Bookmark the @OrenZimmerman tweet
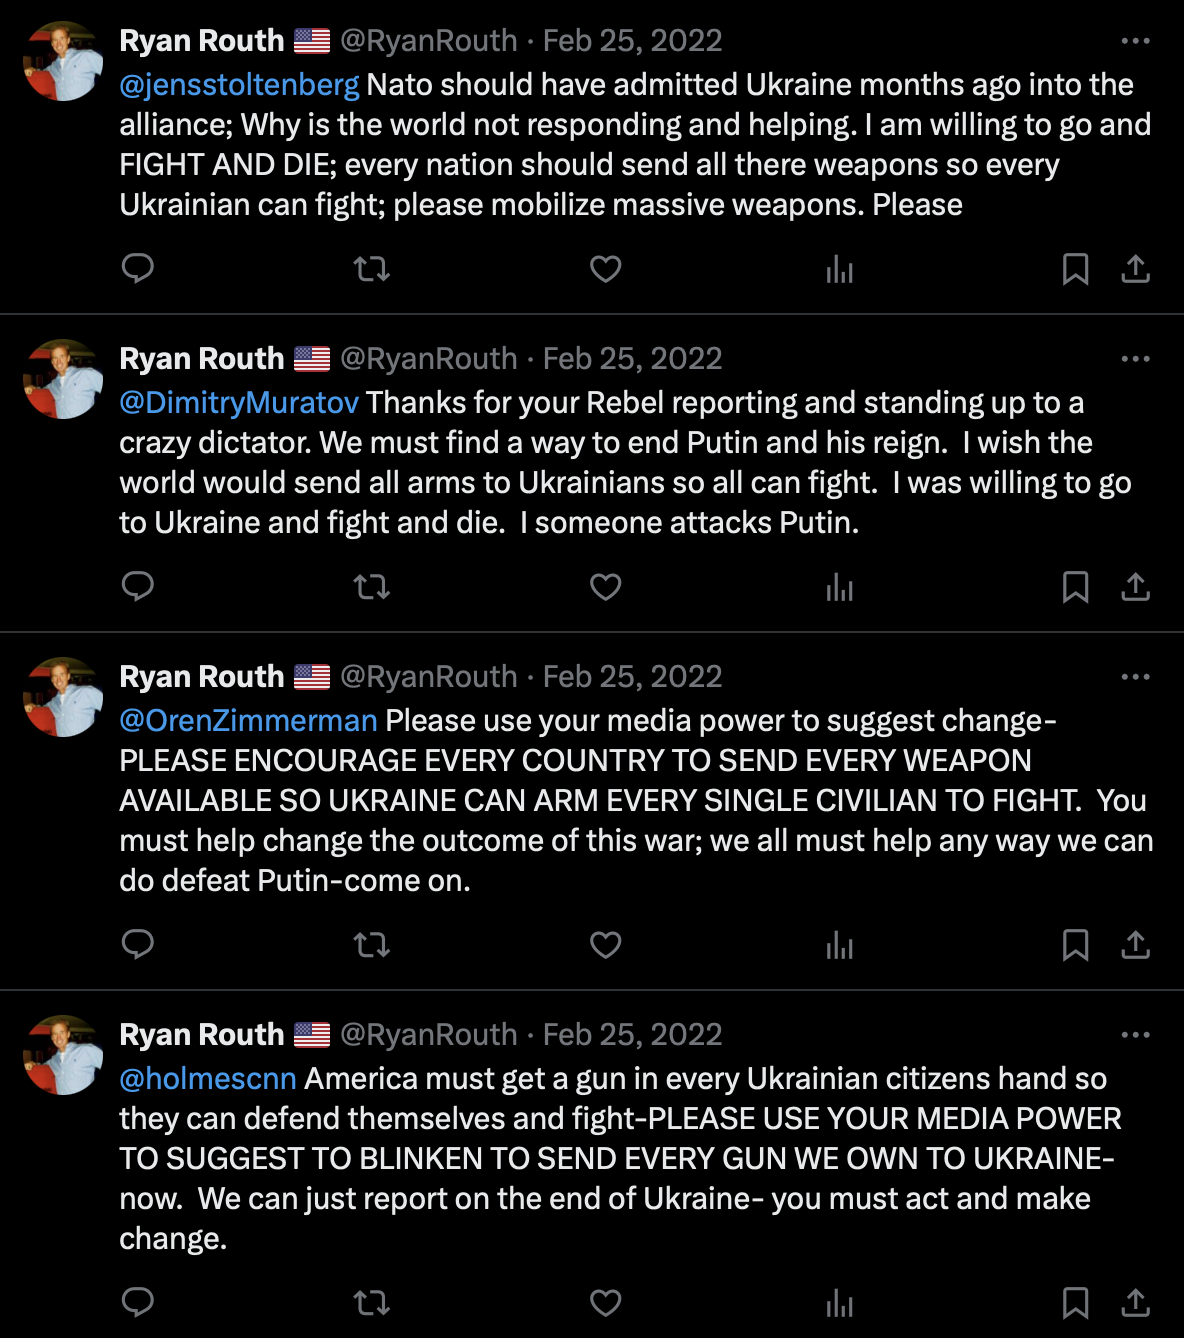 click(x=1075, y=945)
